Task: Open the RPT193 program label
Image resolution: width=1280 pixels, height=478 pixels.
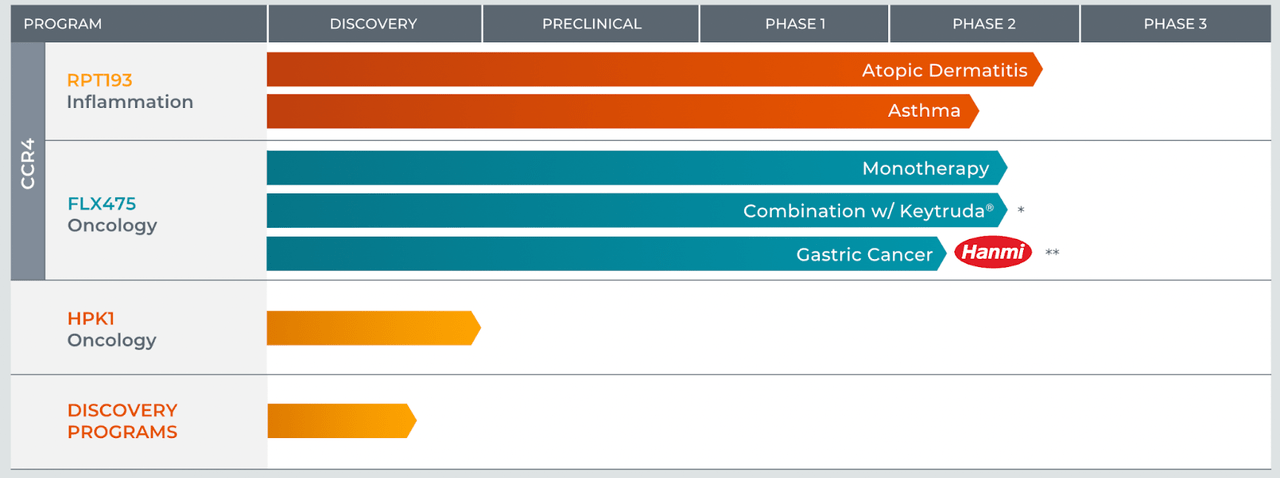Action: (x=100, y=80)
